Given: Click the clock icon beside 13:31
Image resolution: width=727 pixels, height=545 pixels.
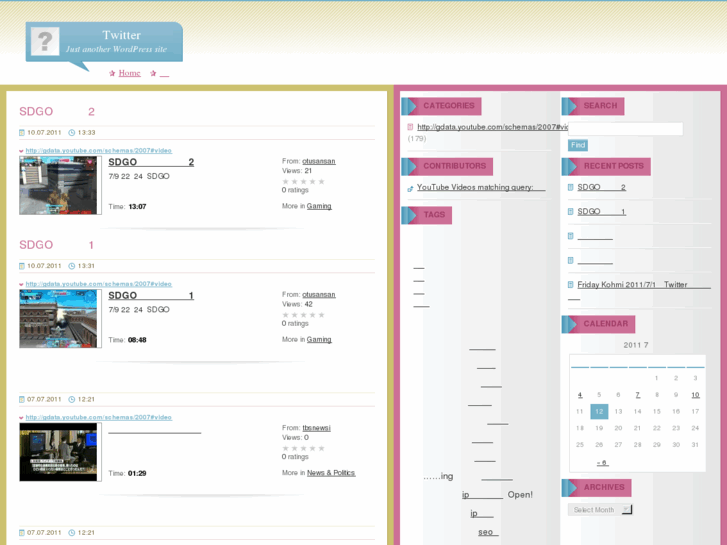Looking at the screenshot, I should pyautogui.click(x=72, y=266).
